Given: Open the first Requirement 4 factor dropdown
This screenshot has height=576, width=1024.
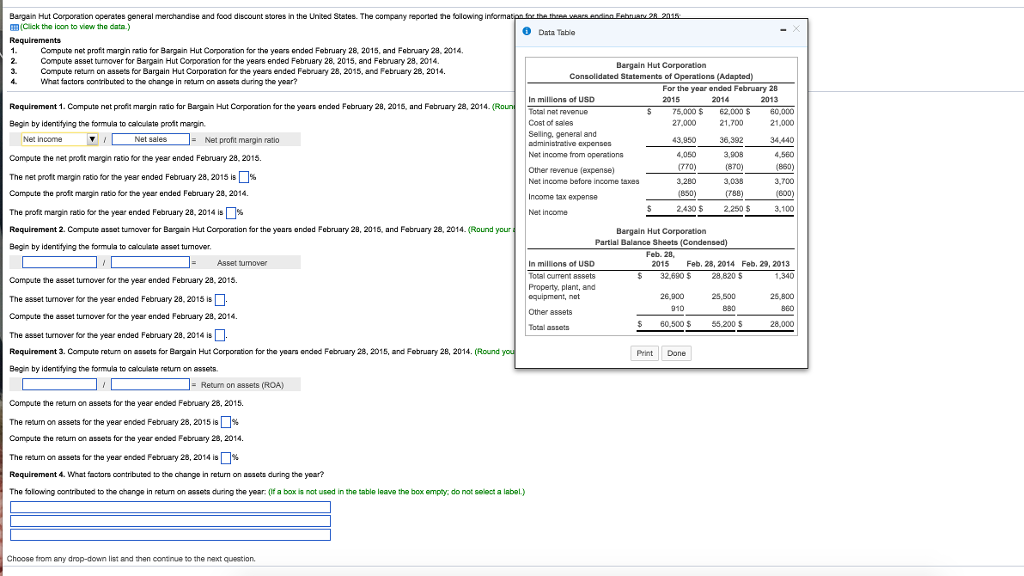Looking at the screenshot, I should click(170, 507).
